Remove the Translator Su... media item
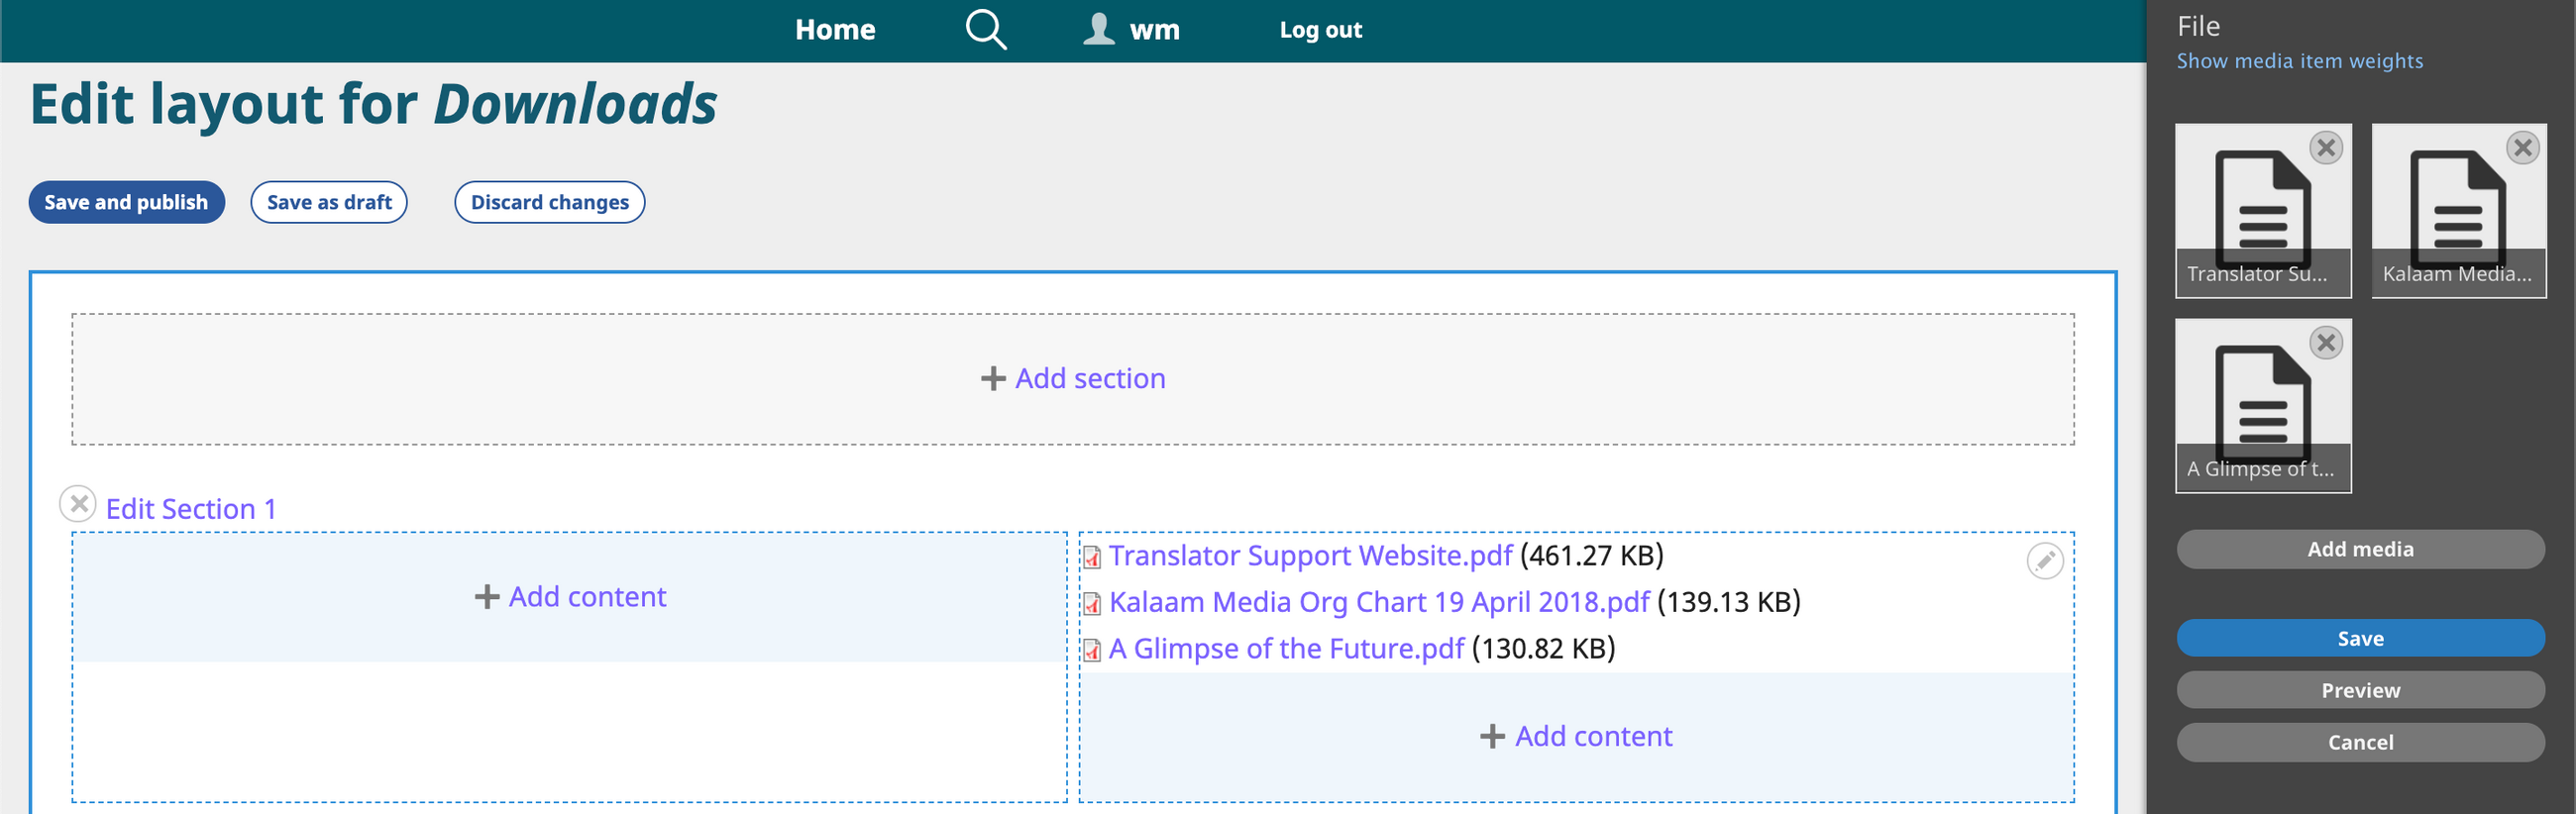This screenshot has width=2576, height=814. click(2325, 148)
